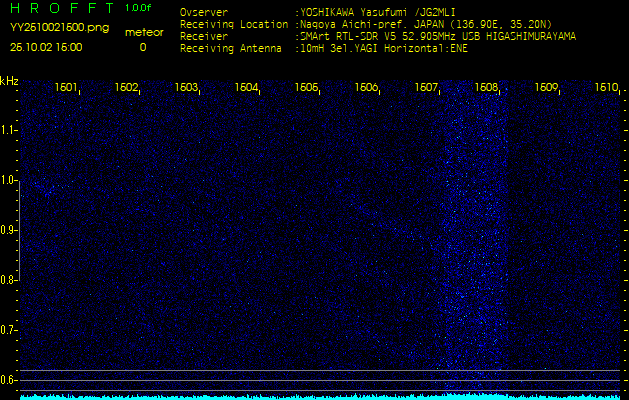Click the meteor count 0
The image size is (629, 400).
[x=143, y=47]
